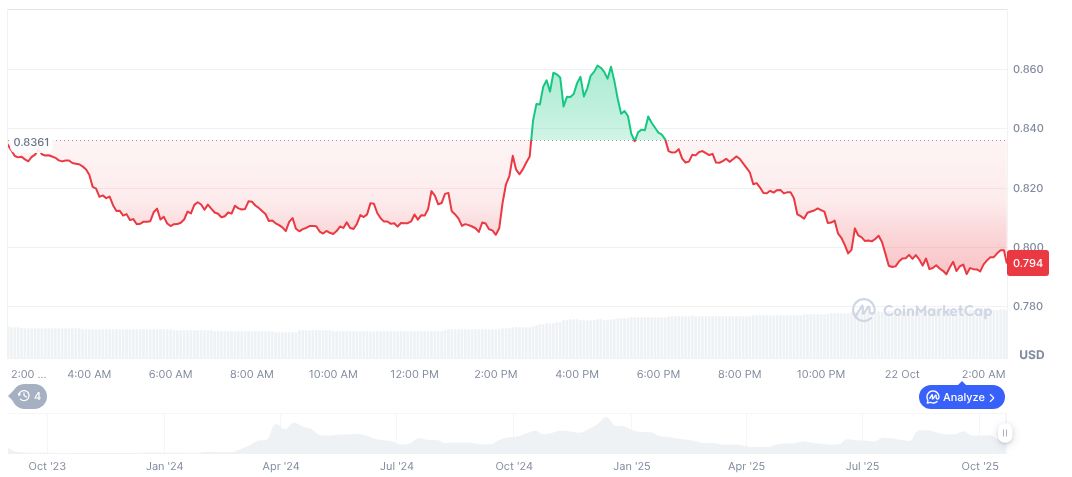Click the USD currency label
The image size is (1072, 477).
1031,355
